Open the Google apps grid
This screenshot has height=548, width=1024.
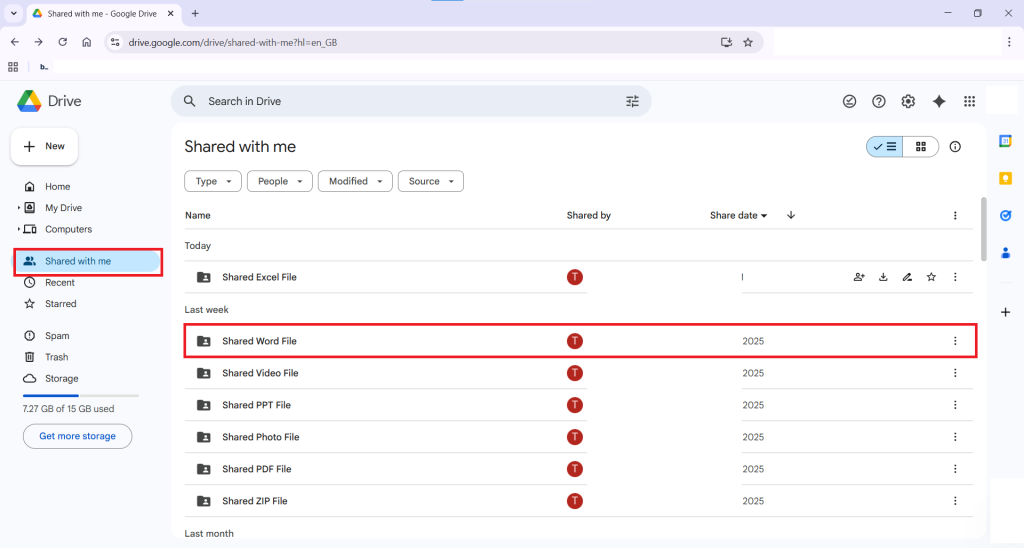(969, 101)
